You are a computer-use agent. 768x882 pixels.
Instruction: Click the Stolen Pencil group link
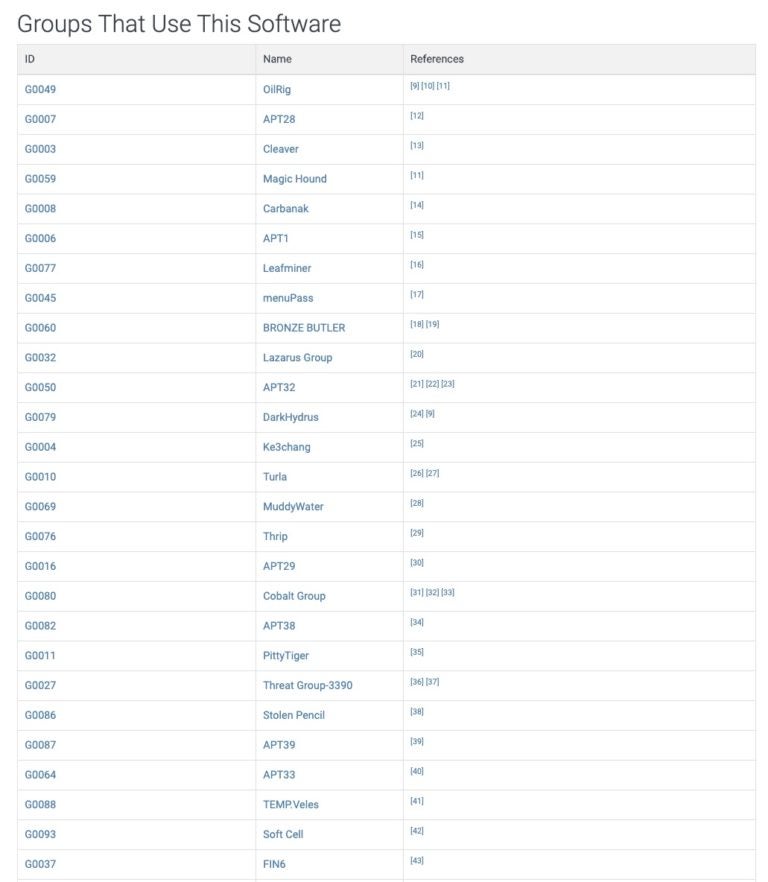(x=293, y=715)
